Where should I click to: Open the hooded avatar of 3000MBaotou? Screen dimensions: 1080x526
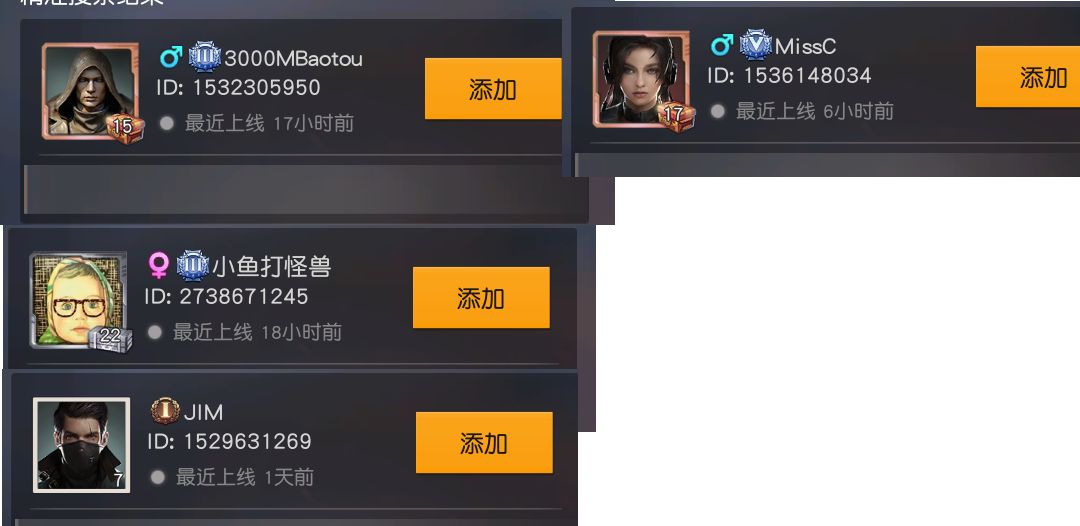tap(90, 91)
